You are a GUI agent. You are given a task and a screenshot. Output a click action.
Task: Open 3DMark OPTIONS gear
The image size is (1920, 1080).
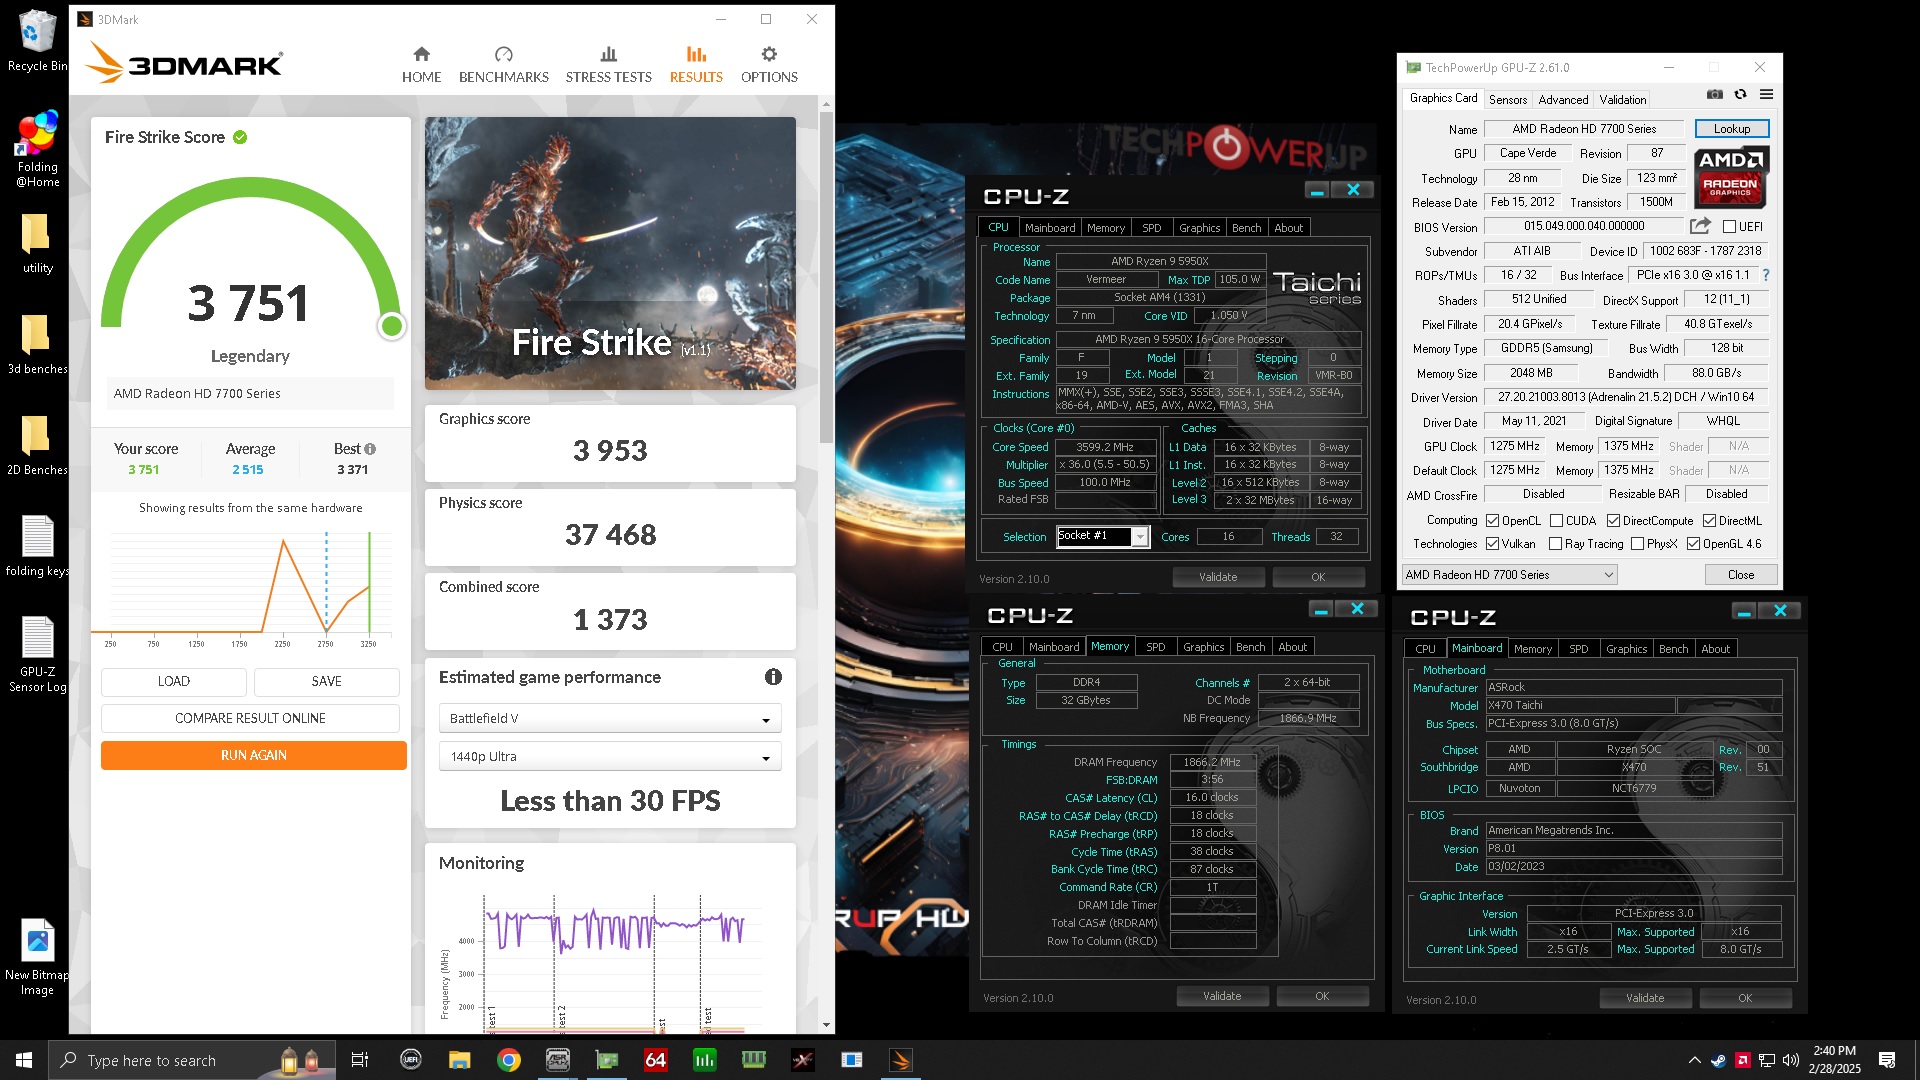tap(769, 54)
